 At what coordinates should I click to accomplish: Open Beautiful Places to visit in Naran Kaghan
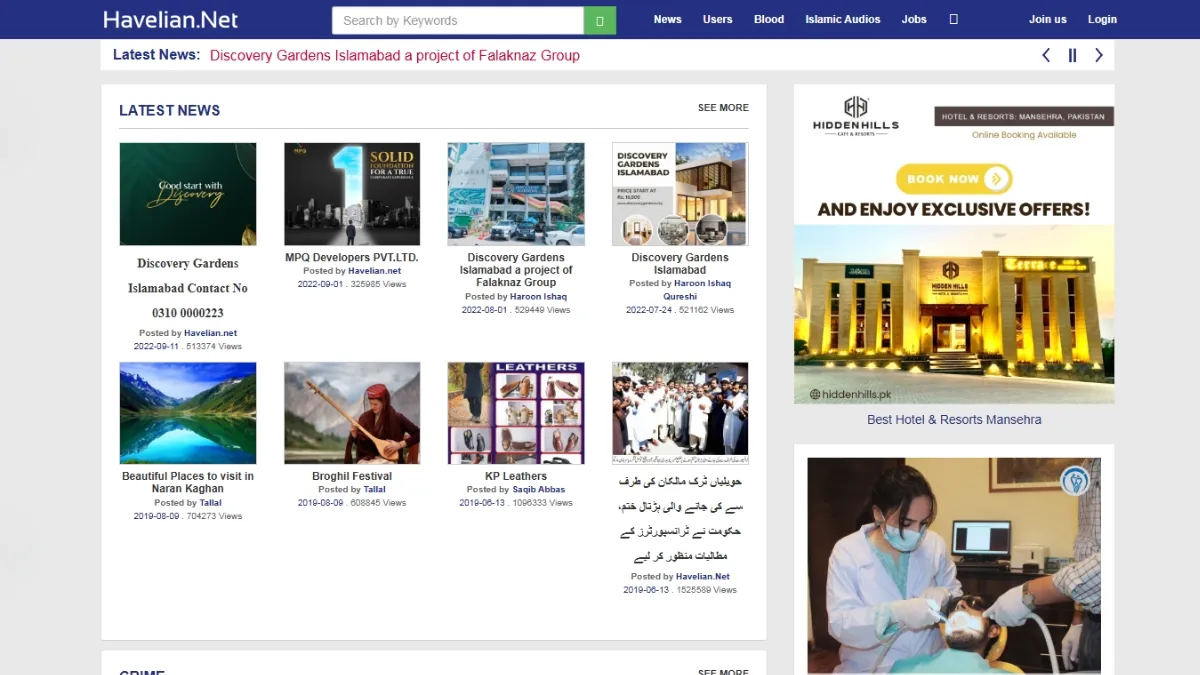click(188, 483)
